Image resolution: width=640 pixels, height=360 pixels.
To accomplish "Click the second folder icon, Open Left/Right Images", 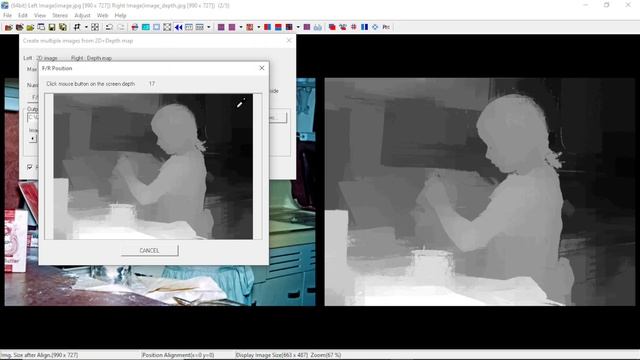I will tap(19, 27).
